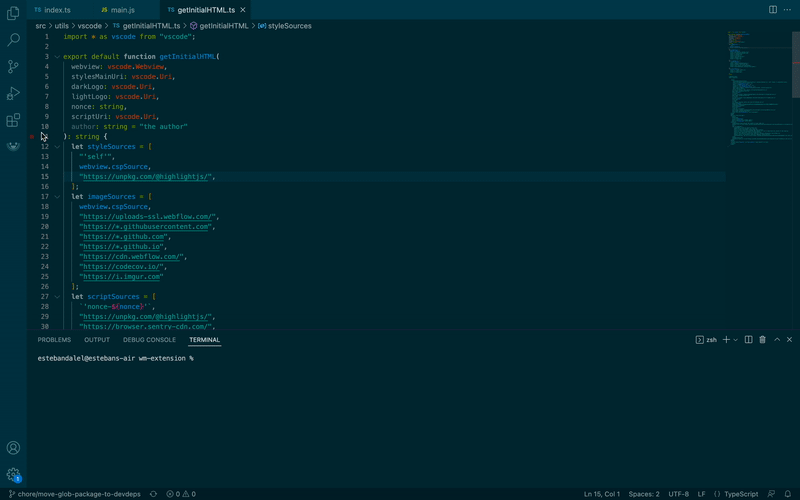Open the Manage gear icon
This screenshot has width=800, height=500.
(x=13, y=475)
